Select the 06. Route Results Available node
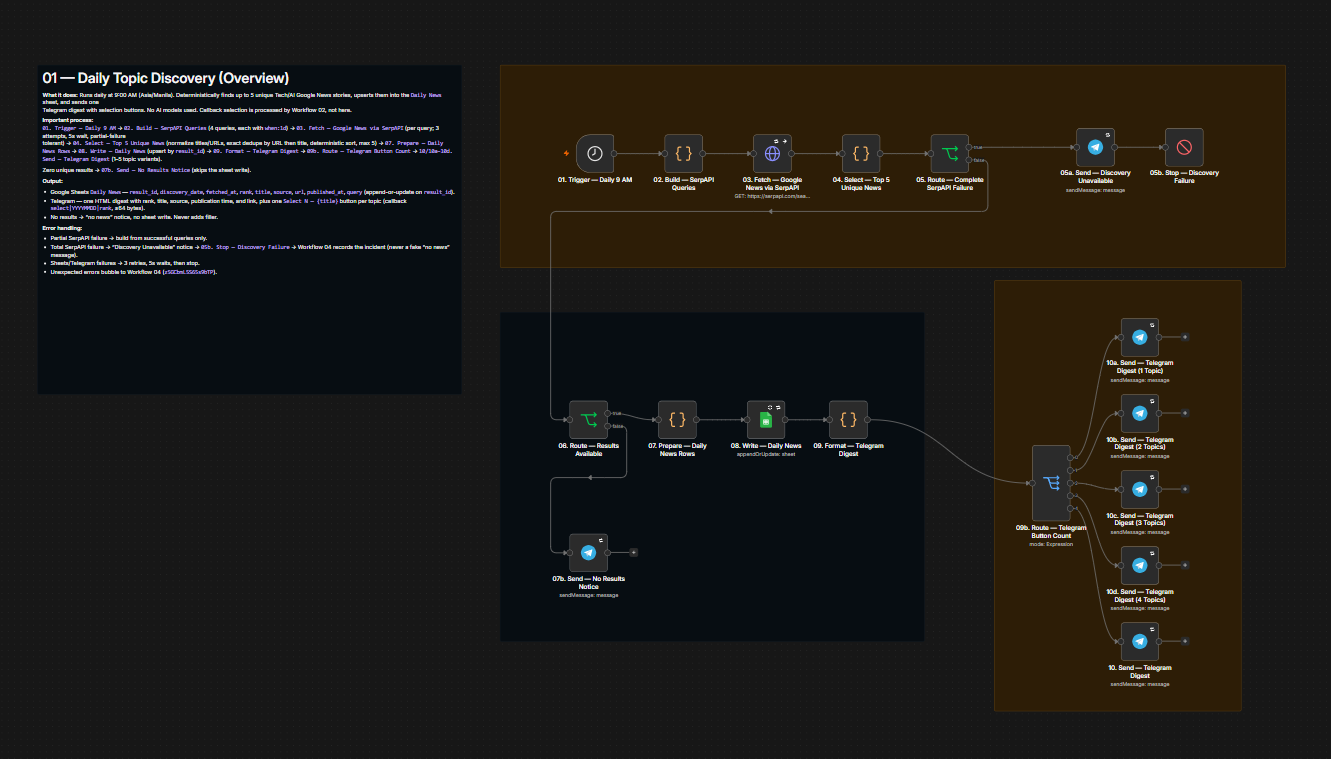1331x759 pixels. (588, 420)
